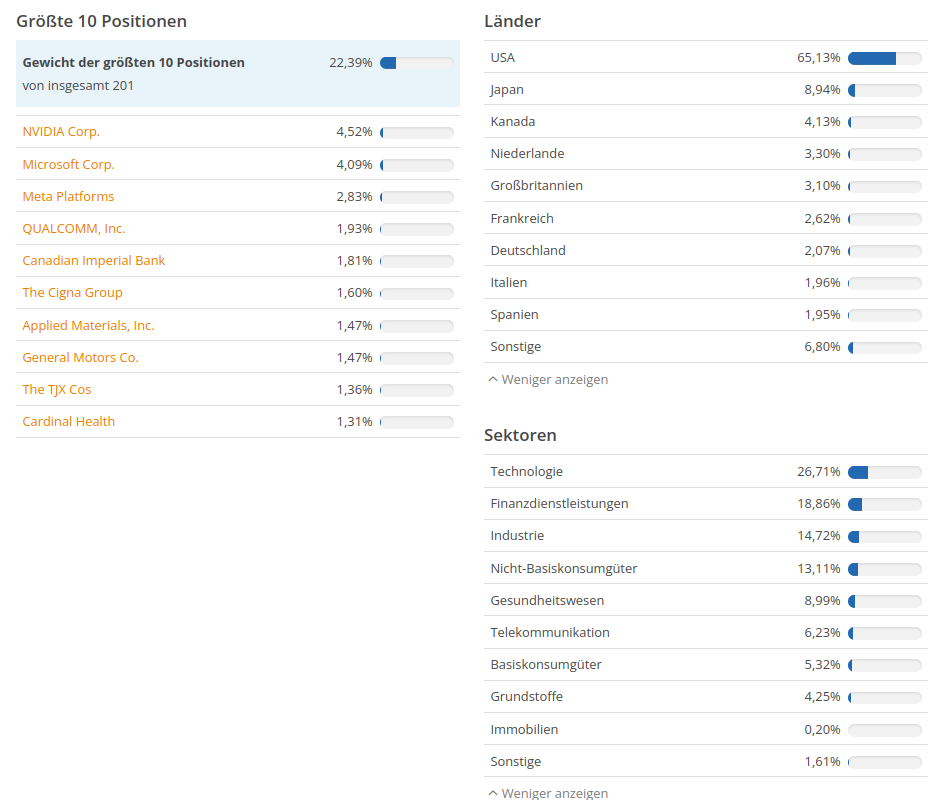Viewport: 950px width, 800px height.
Task: Click the Größte 10 Positionen heading
Action: [x=101, y=21]
